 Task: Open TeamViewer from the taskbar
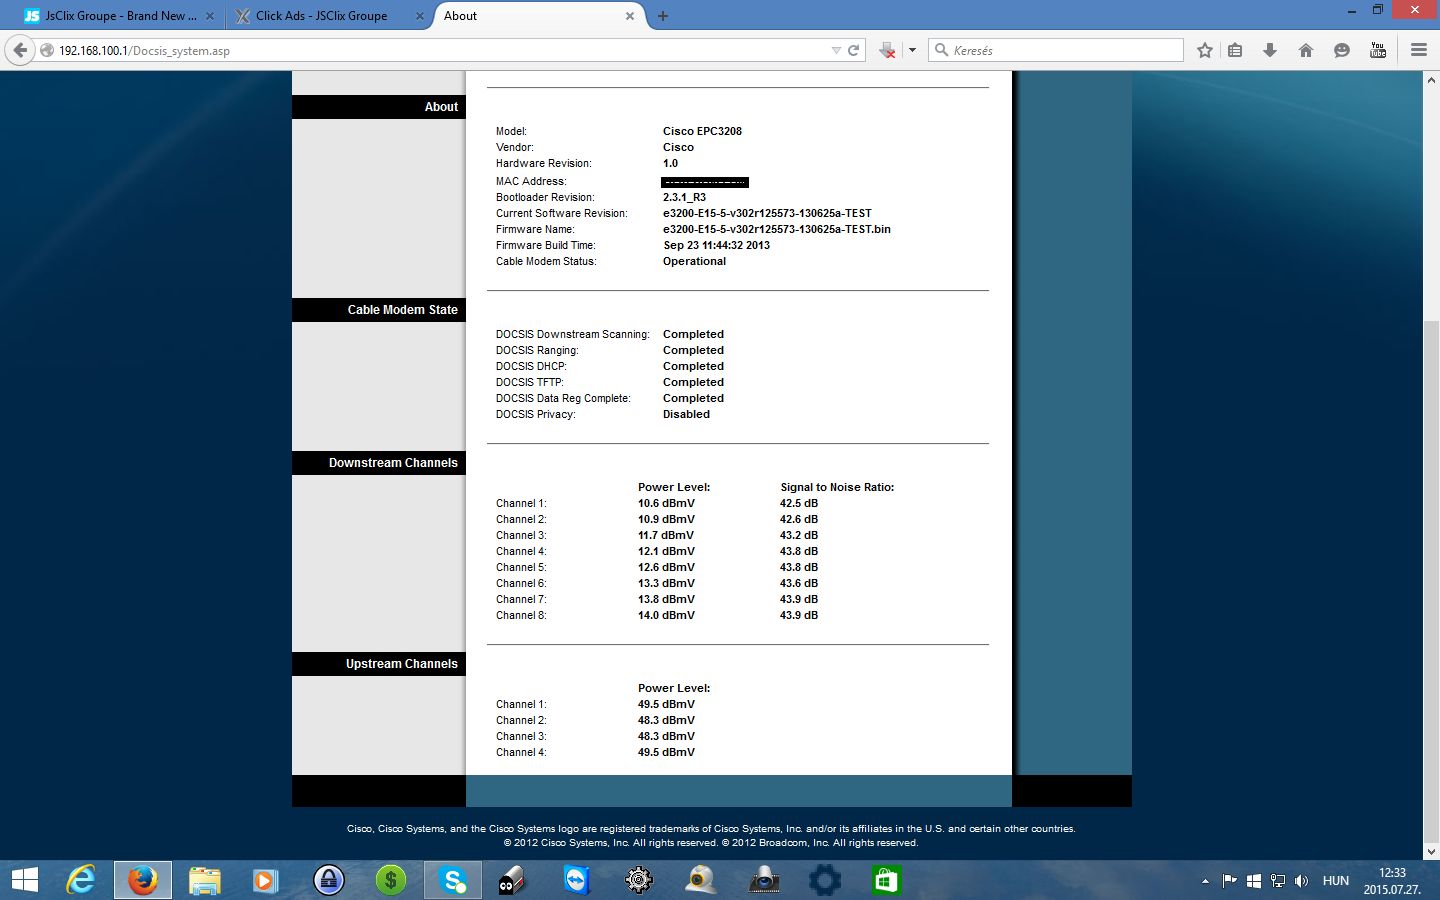click(577, 880)
